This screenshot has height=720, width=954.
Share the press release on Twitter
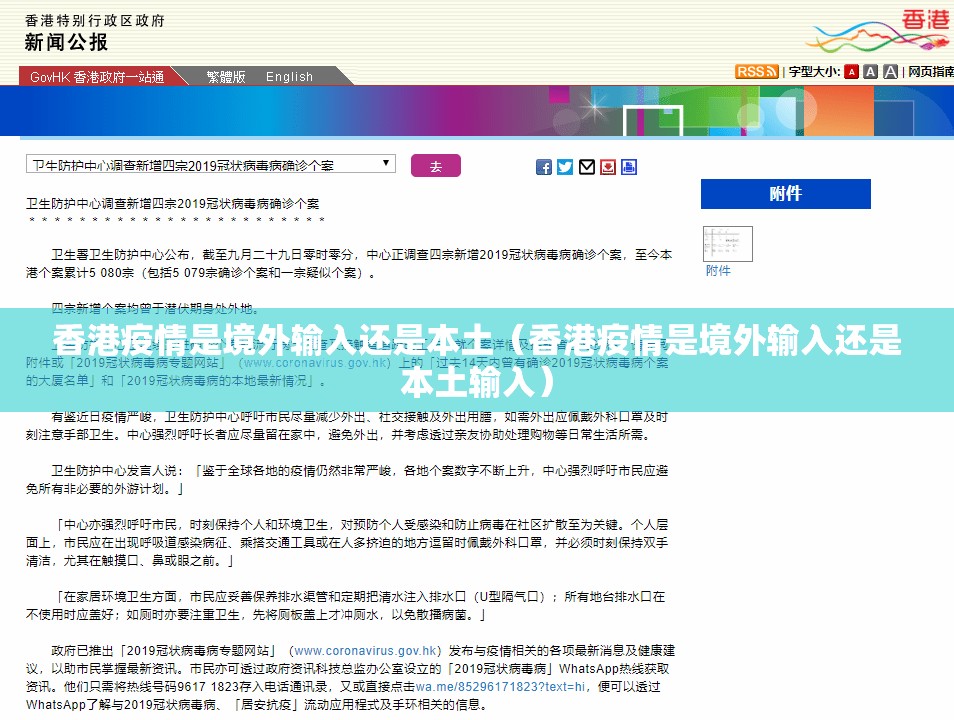coord(565,167)
